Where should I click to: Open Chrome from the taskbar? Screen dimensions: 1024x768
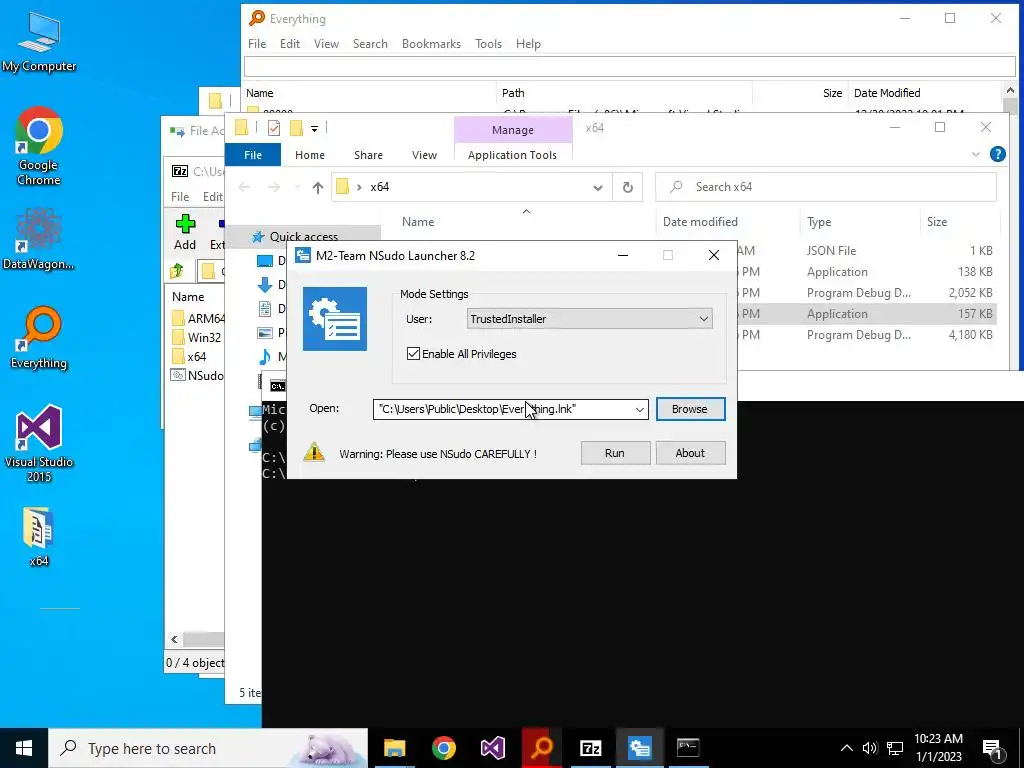(x=443, y=748)
